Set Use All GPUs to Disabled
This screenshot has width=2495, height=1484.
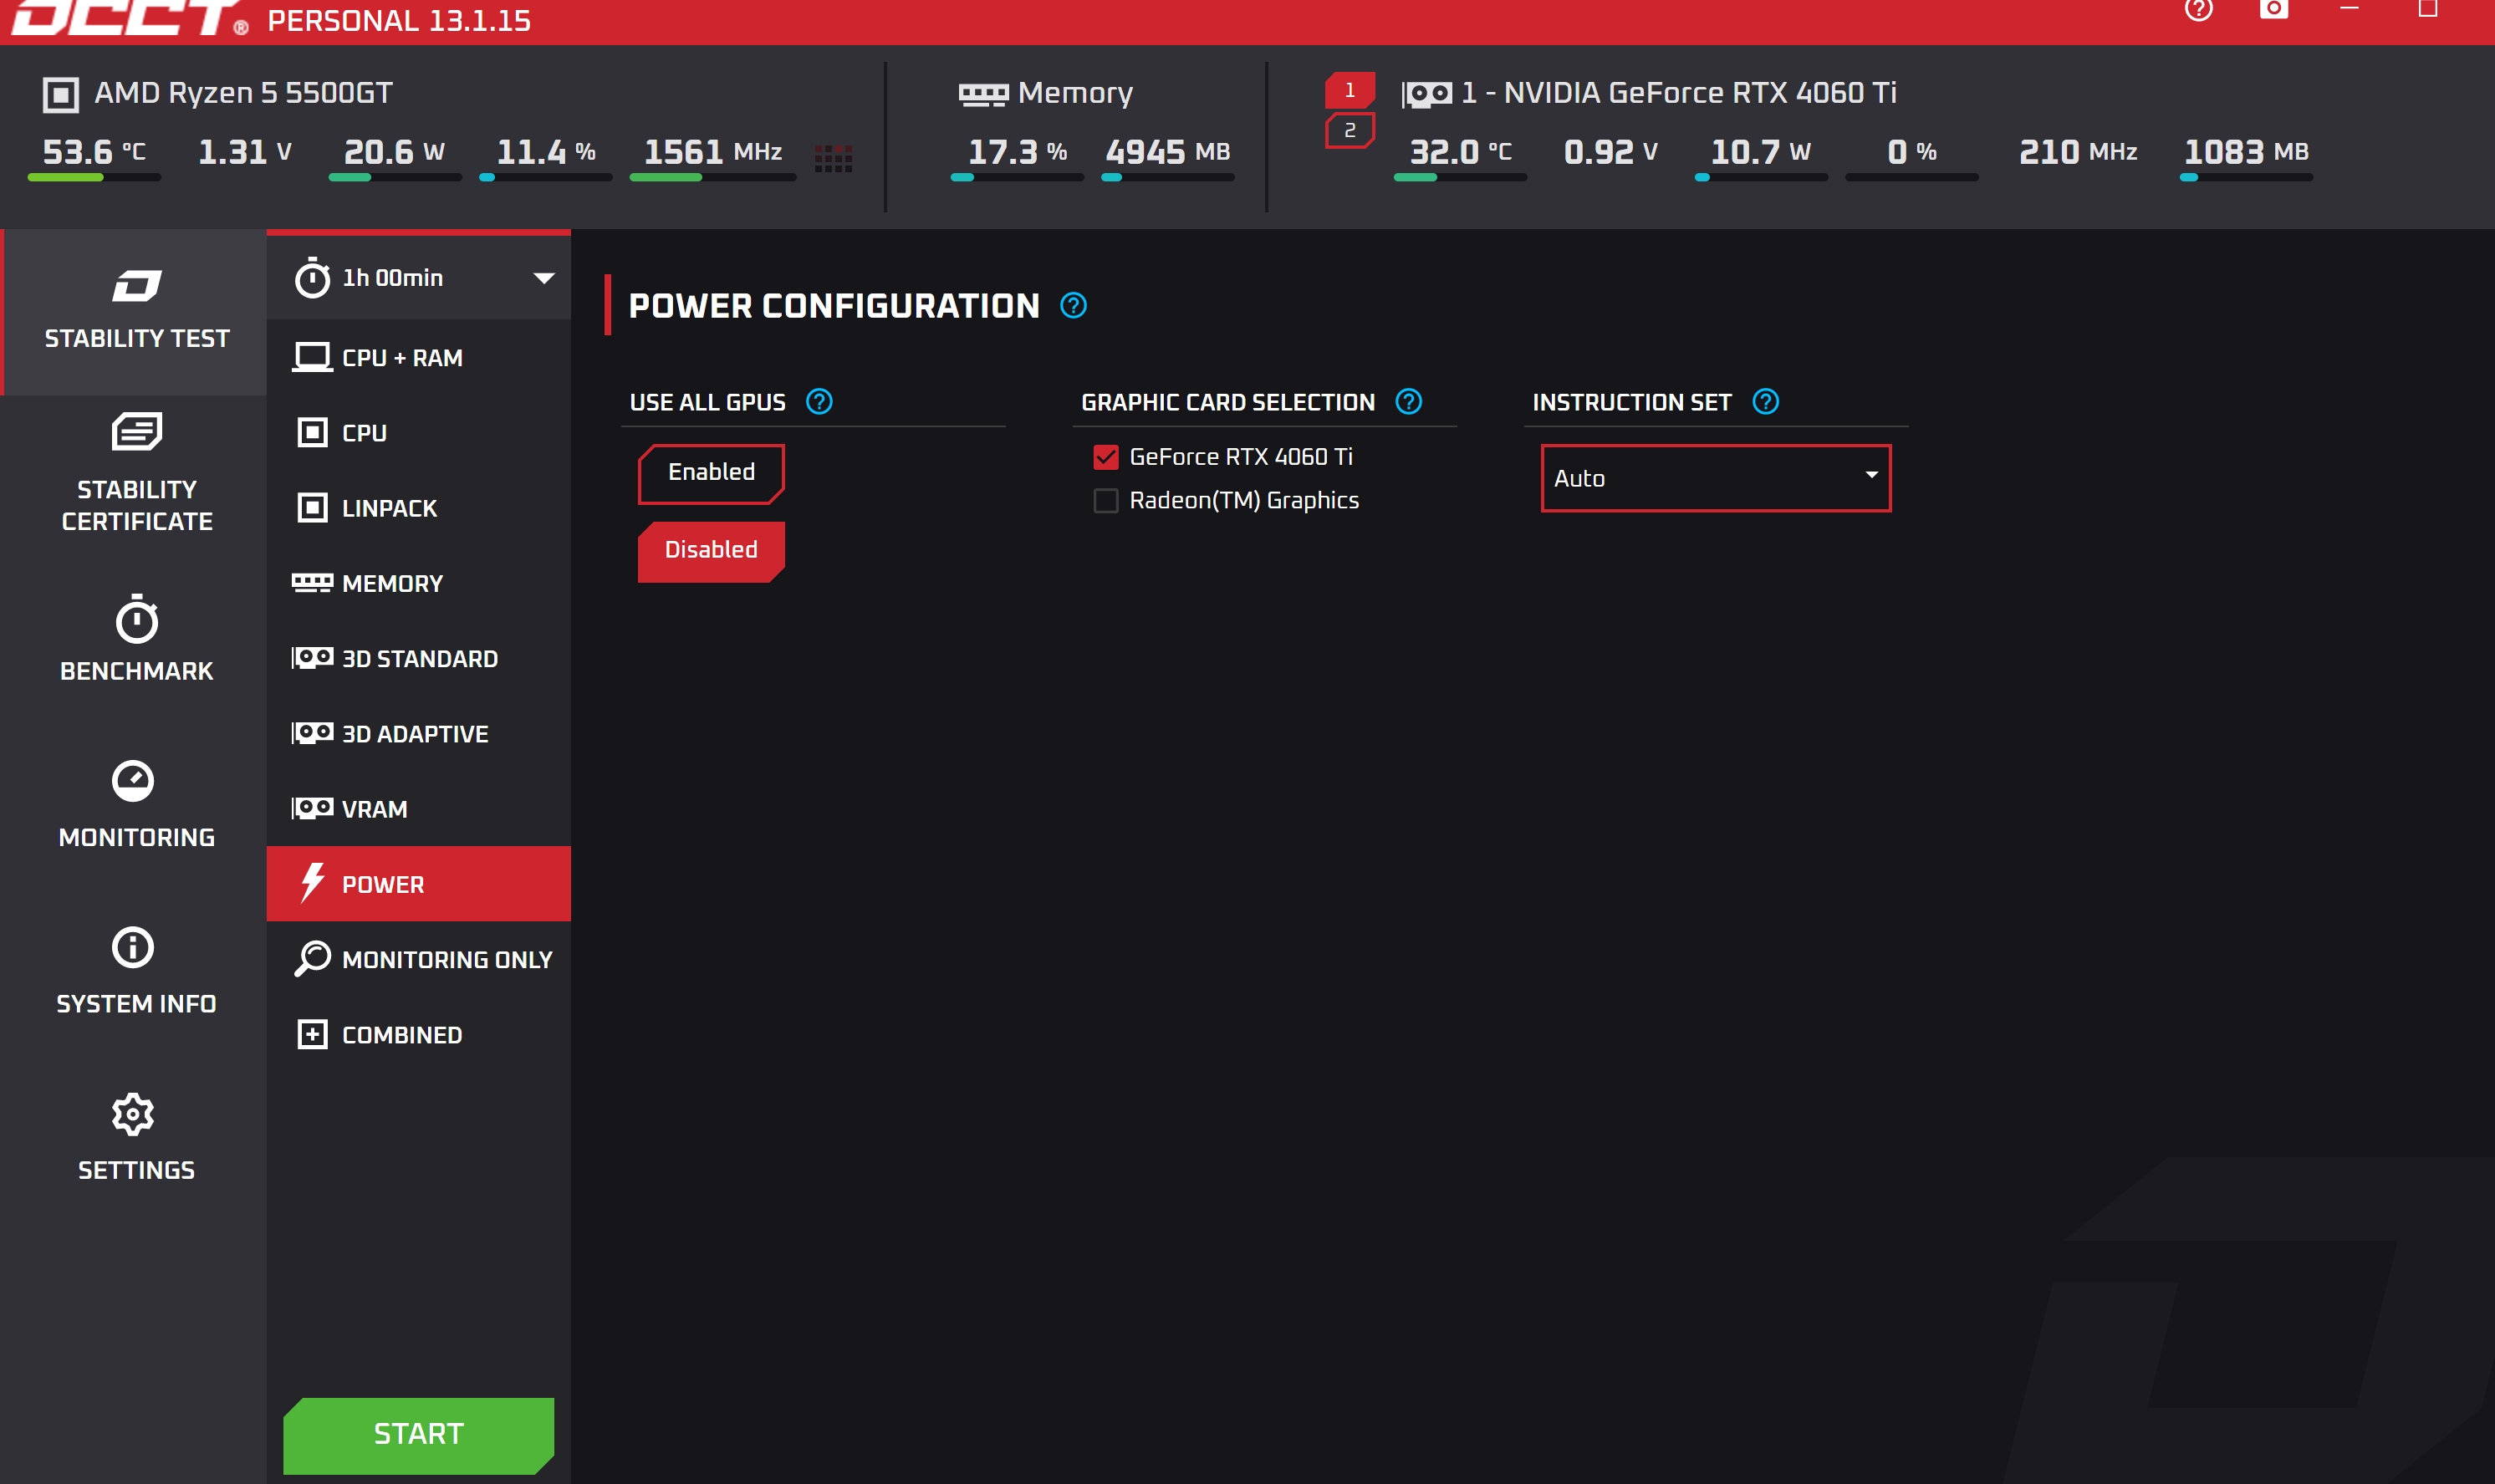pos(711,550)
